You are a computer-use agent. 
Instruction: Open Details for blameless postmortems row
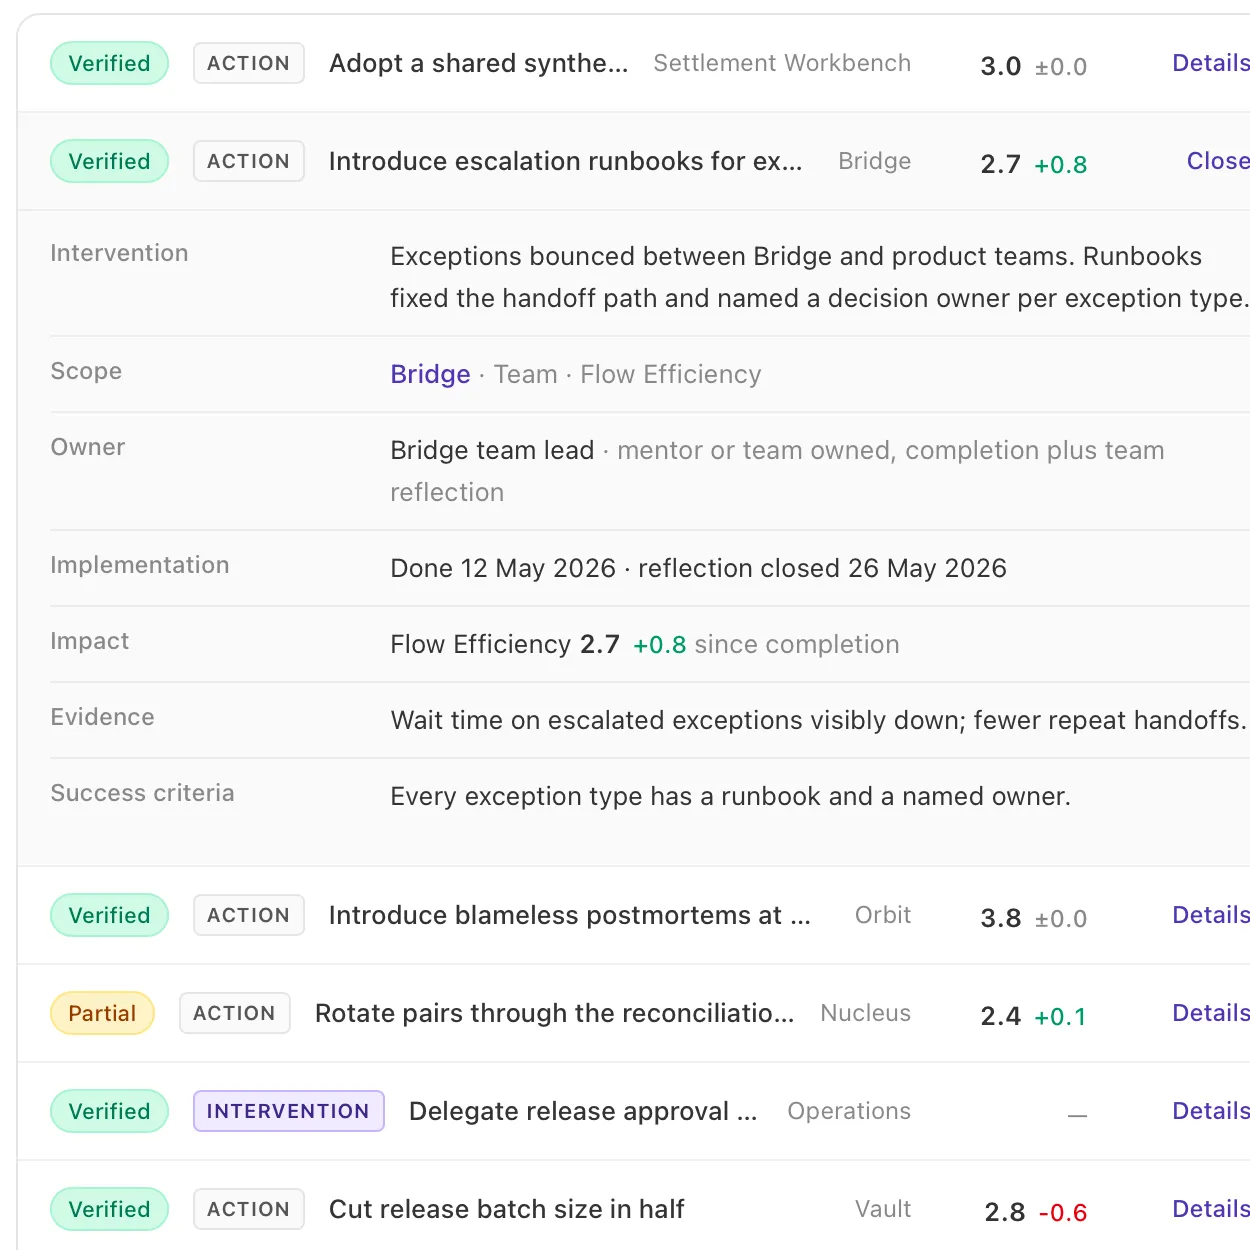click(1211, 915)
